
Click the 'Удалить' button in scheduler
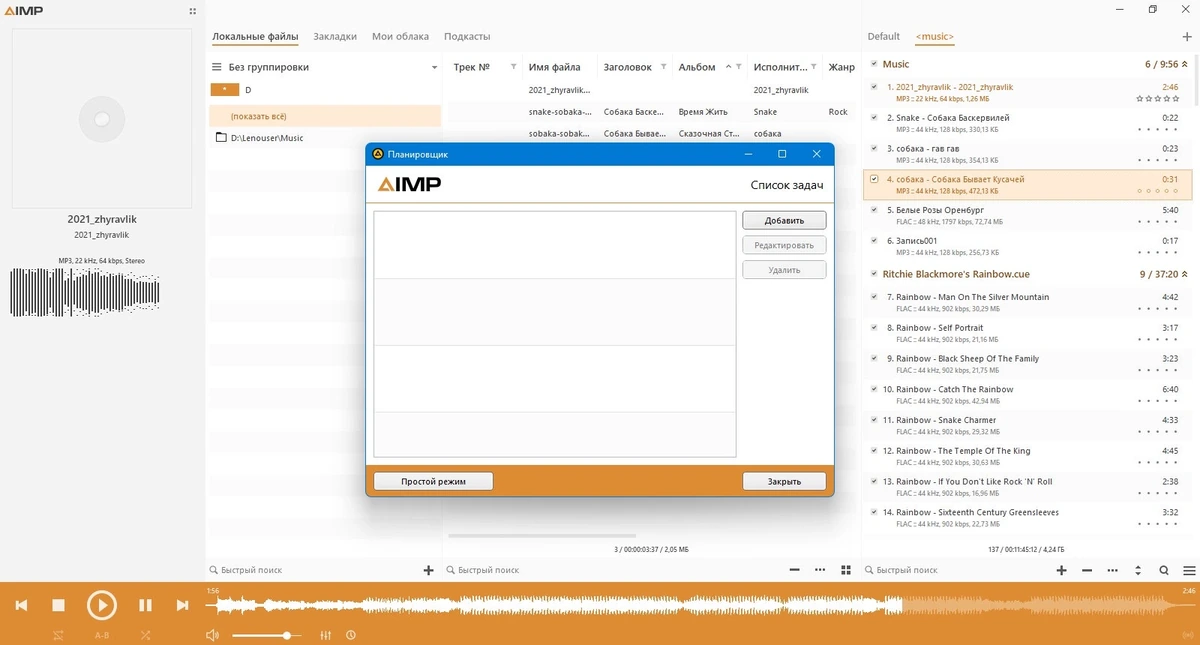784,270
